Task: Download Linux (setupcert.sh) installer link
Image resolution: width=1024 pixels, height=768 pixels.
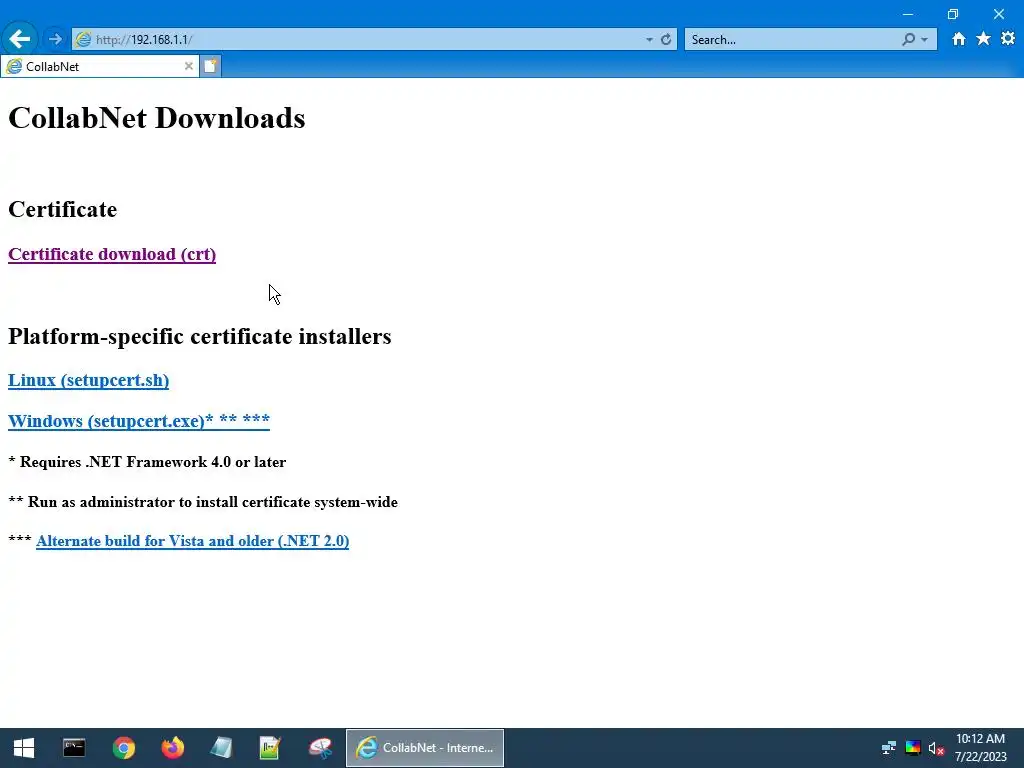Action: point(88,380)
